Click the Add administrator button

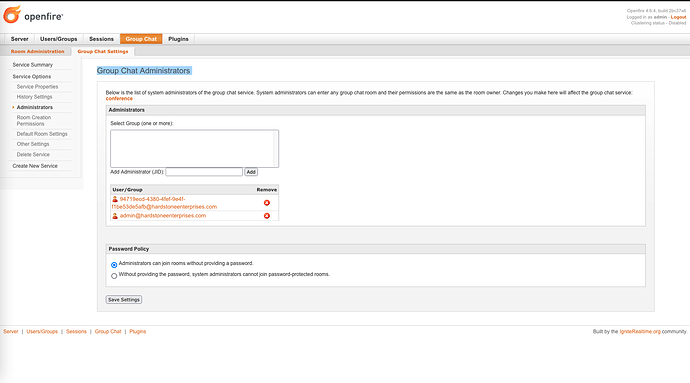pos(251,172)
